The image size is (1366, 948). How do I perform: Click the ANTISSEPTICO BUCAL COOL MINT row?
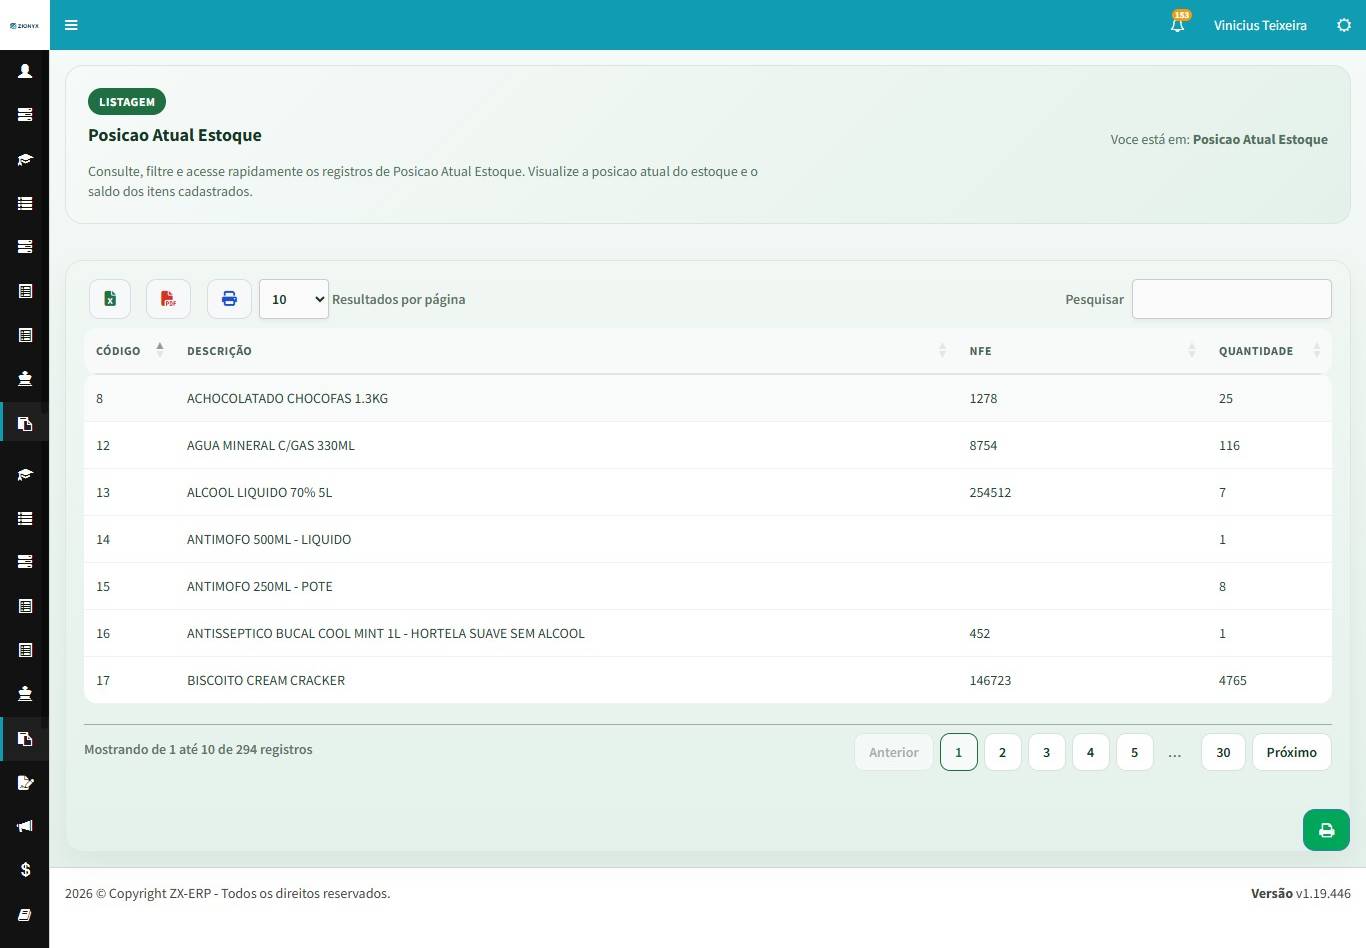708,633
